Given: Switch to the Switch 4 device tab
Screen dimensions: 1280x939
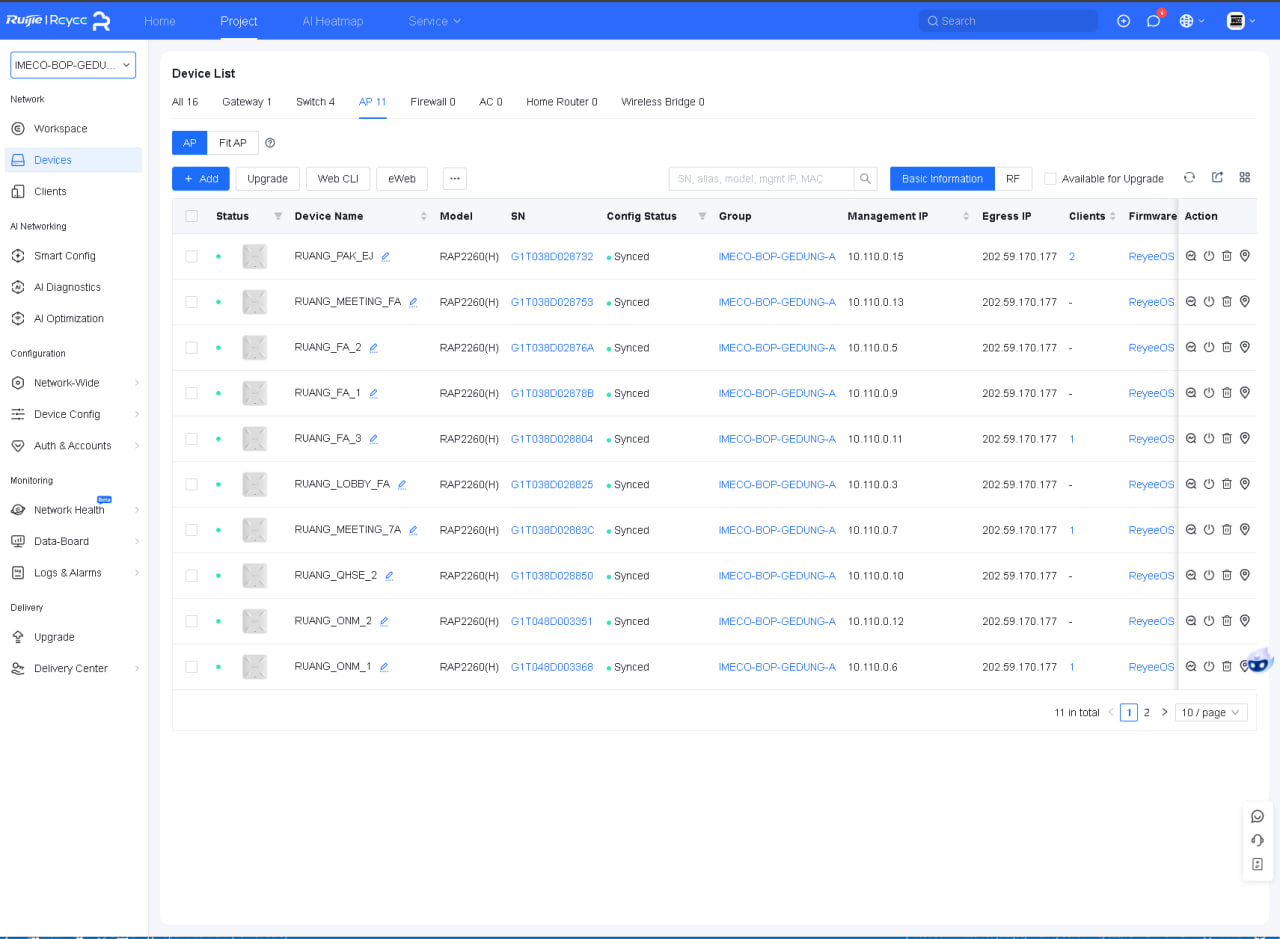Looking at the screenshot, I should click(315, 102).
